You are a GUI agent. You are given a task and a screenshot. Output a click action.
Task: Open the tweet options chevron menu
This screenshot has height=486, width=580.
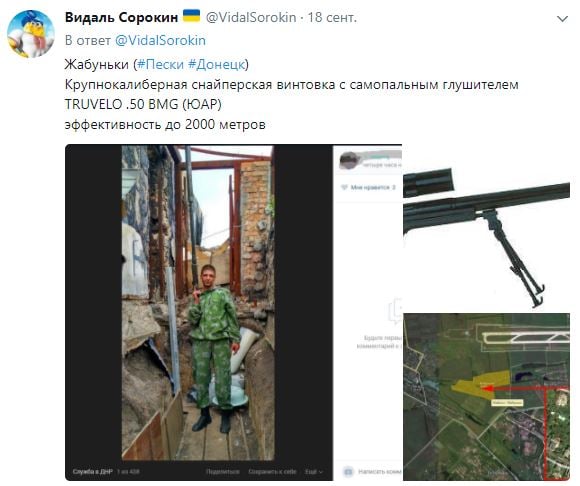[x=562, y=18]
